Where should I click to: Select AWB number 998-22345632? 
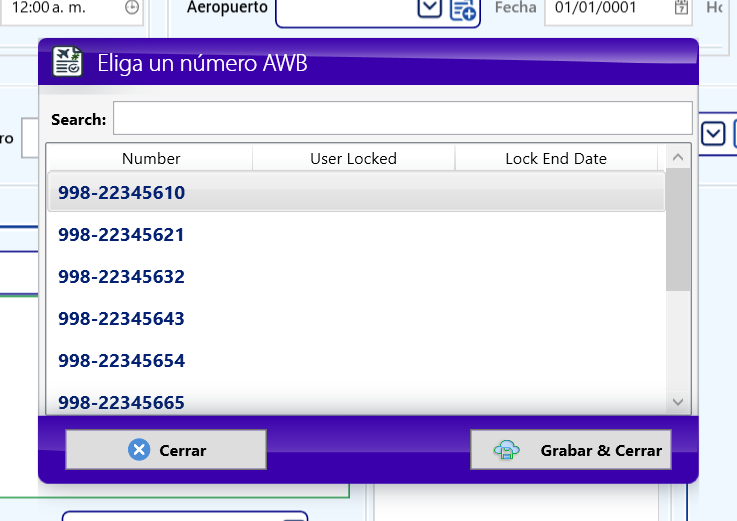click(356, 276)
